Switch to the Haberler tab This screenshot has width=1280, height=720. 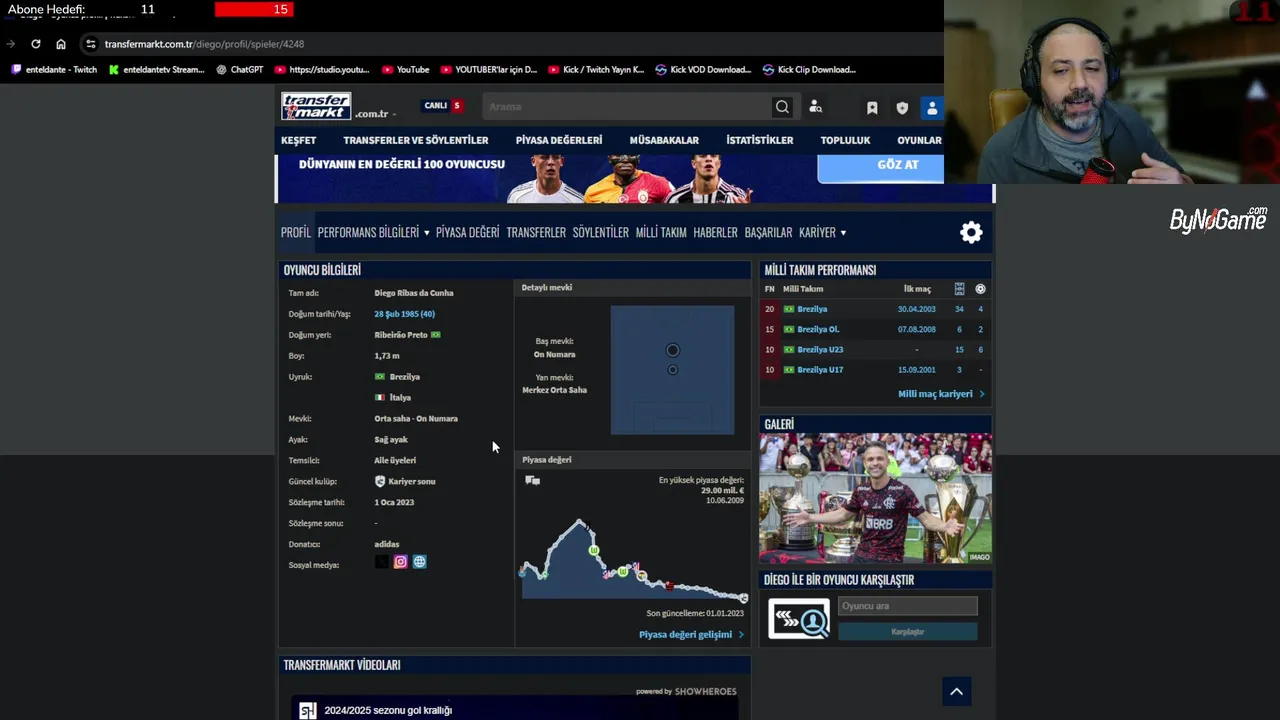(x=715, y=232)
